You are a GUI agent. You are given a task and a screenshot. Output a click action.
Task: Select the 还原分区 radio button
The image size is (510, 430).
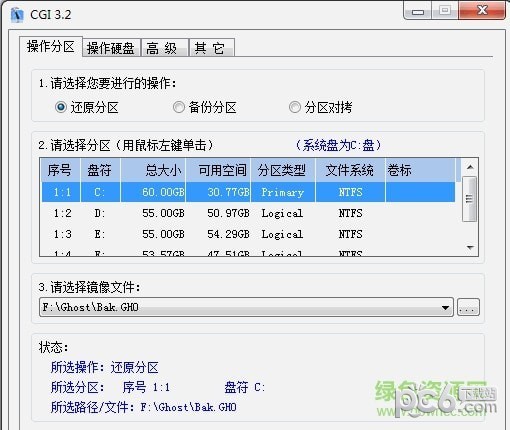point(61,107)
